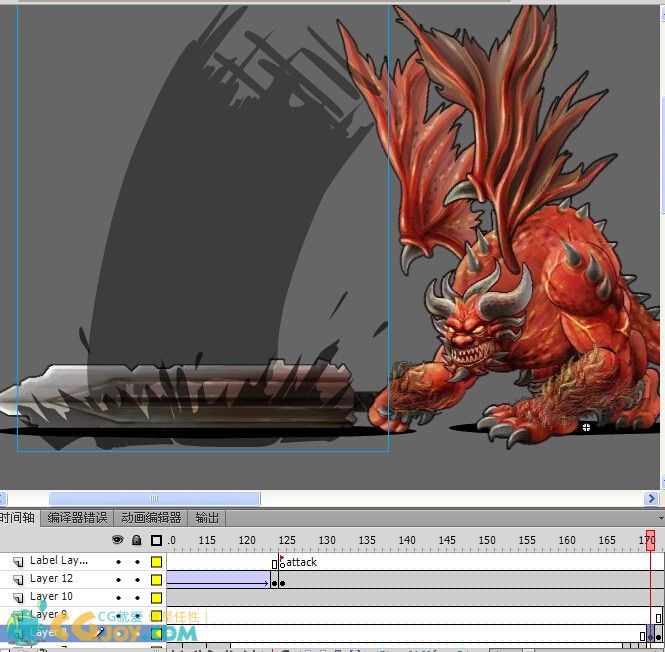Click the stage scroll right arrow

pyautogui.click(x=651, y=498)
